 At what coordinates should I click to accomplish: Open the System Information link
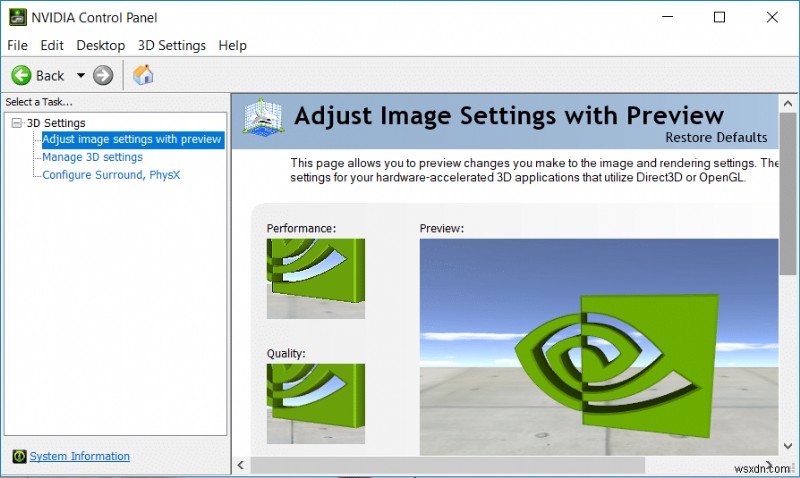tap(80, 457)
